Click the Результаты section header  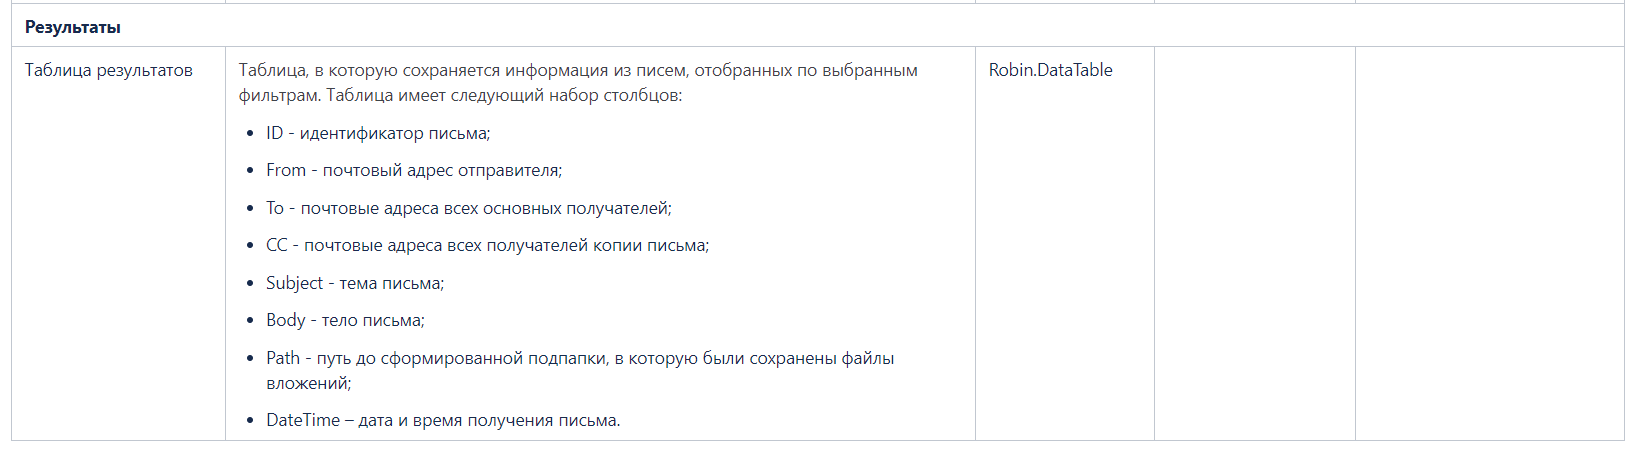pos(73,27)
